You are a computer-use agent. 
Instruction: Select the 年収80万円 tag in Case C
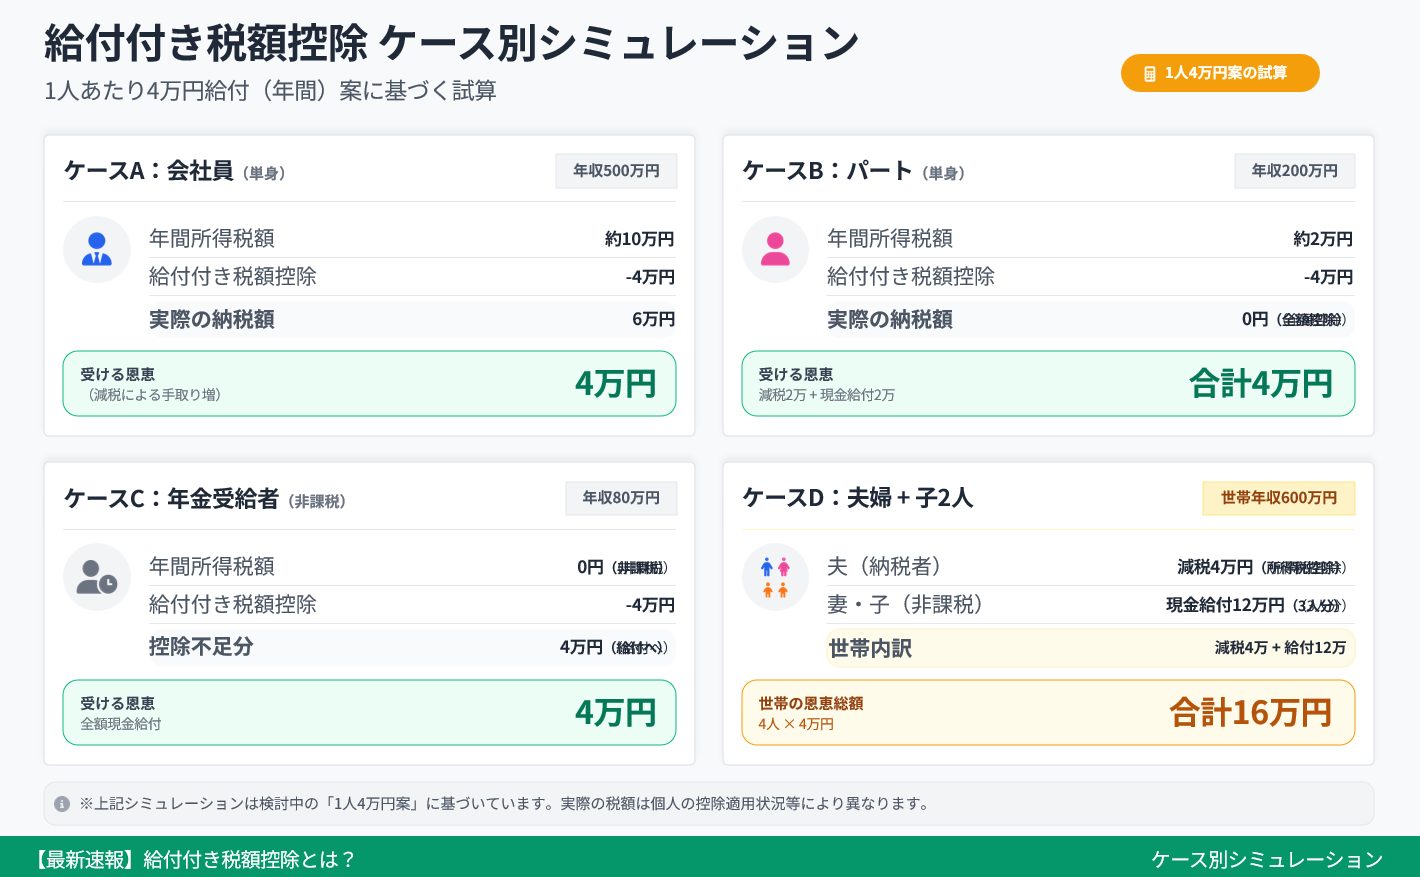pos(621,498)
